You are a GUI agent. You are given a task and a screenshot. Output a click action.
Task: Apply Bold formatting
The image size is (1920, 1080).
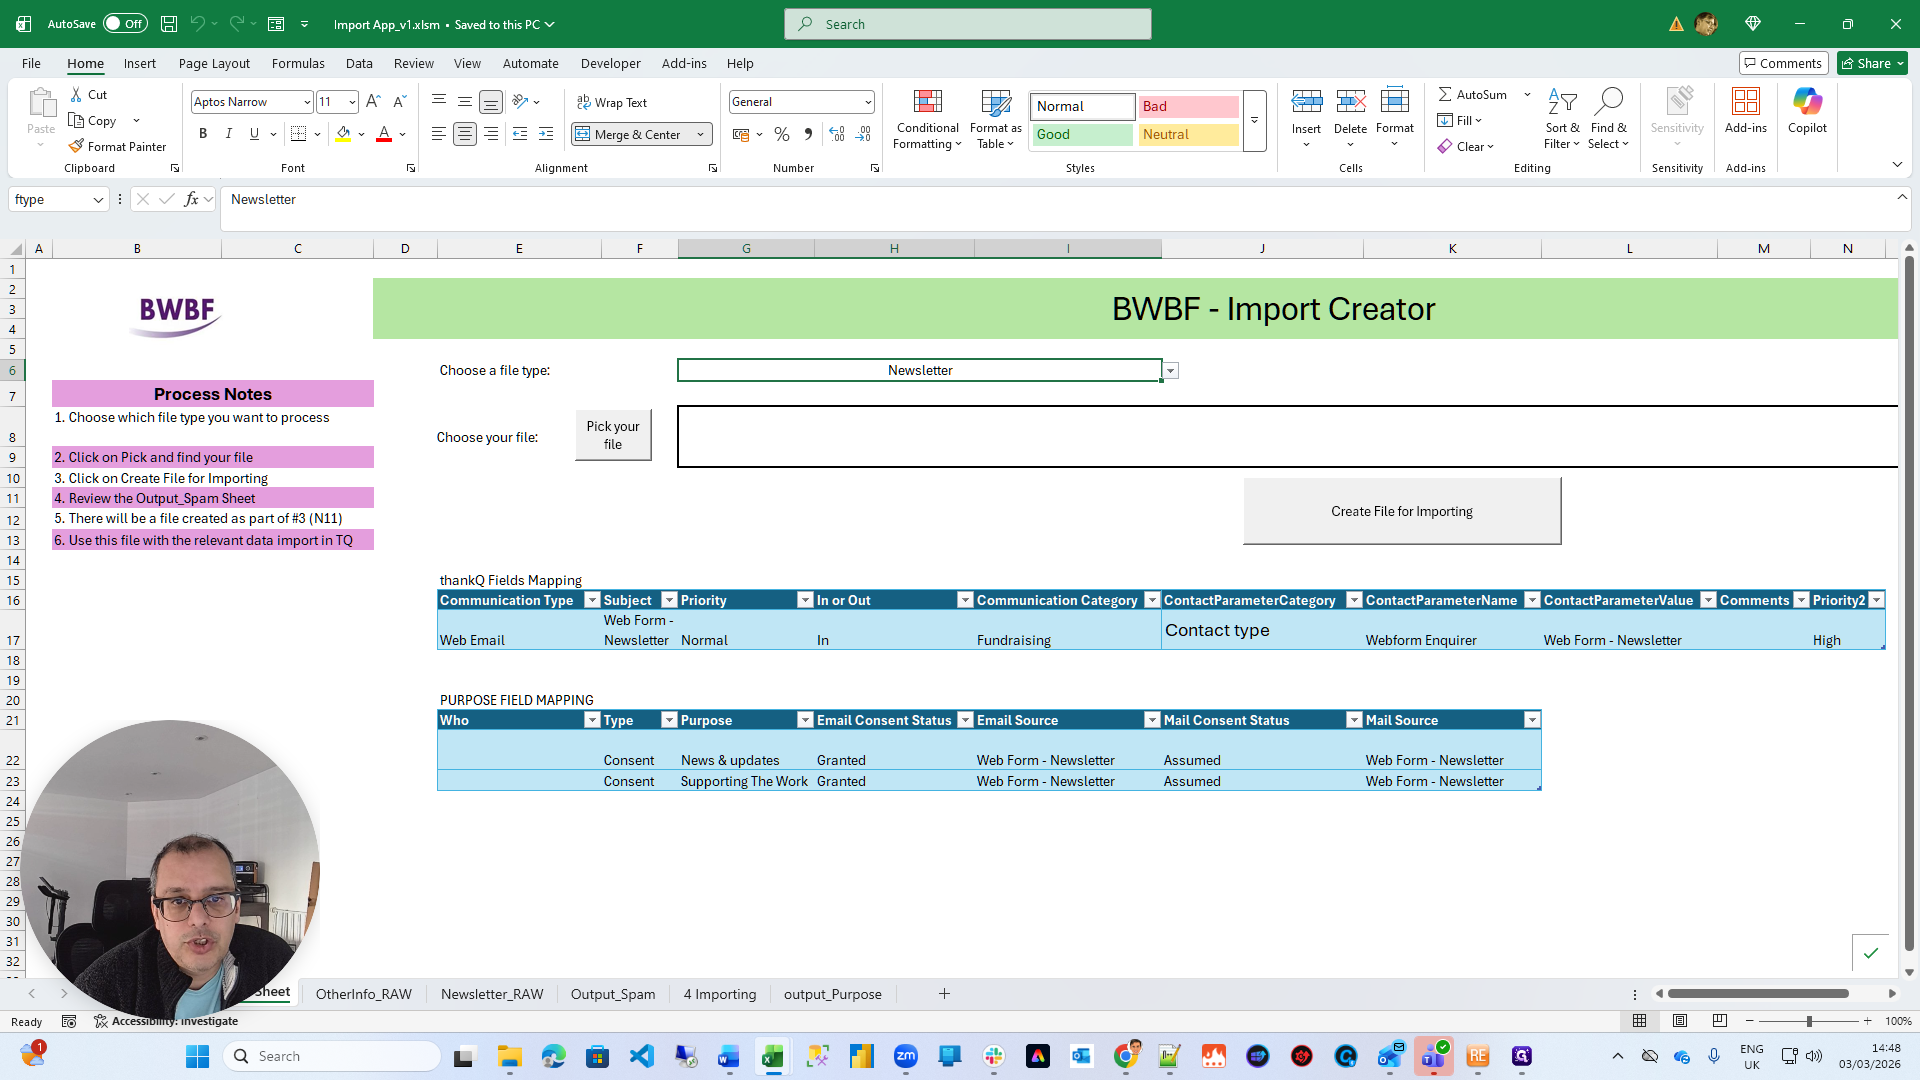(203, 134)
